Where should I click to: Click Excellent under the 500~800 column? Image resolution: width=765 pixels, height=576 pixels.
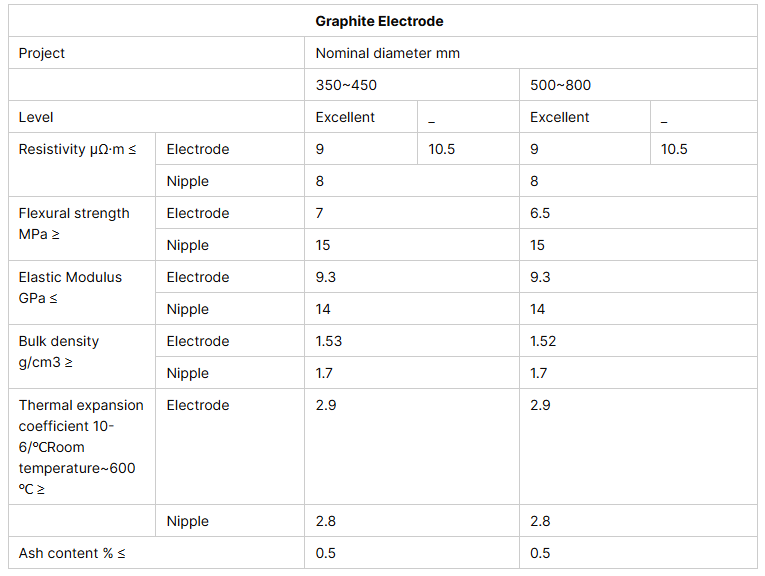click(x=559, y=117)
